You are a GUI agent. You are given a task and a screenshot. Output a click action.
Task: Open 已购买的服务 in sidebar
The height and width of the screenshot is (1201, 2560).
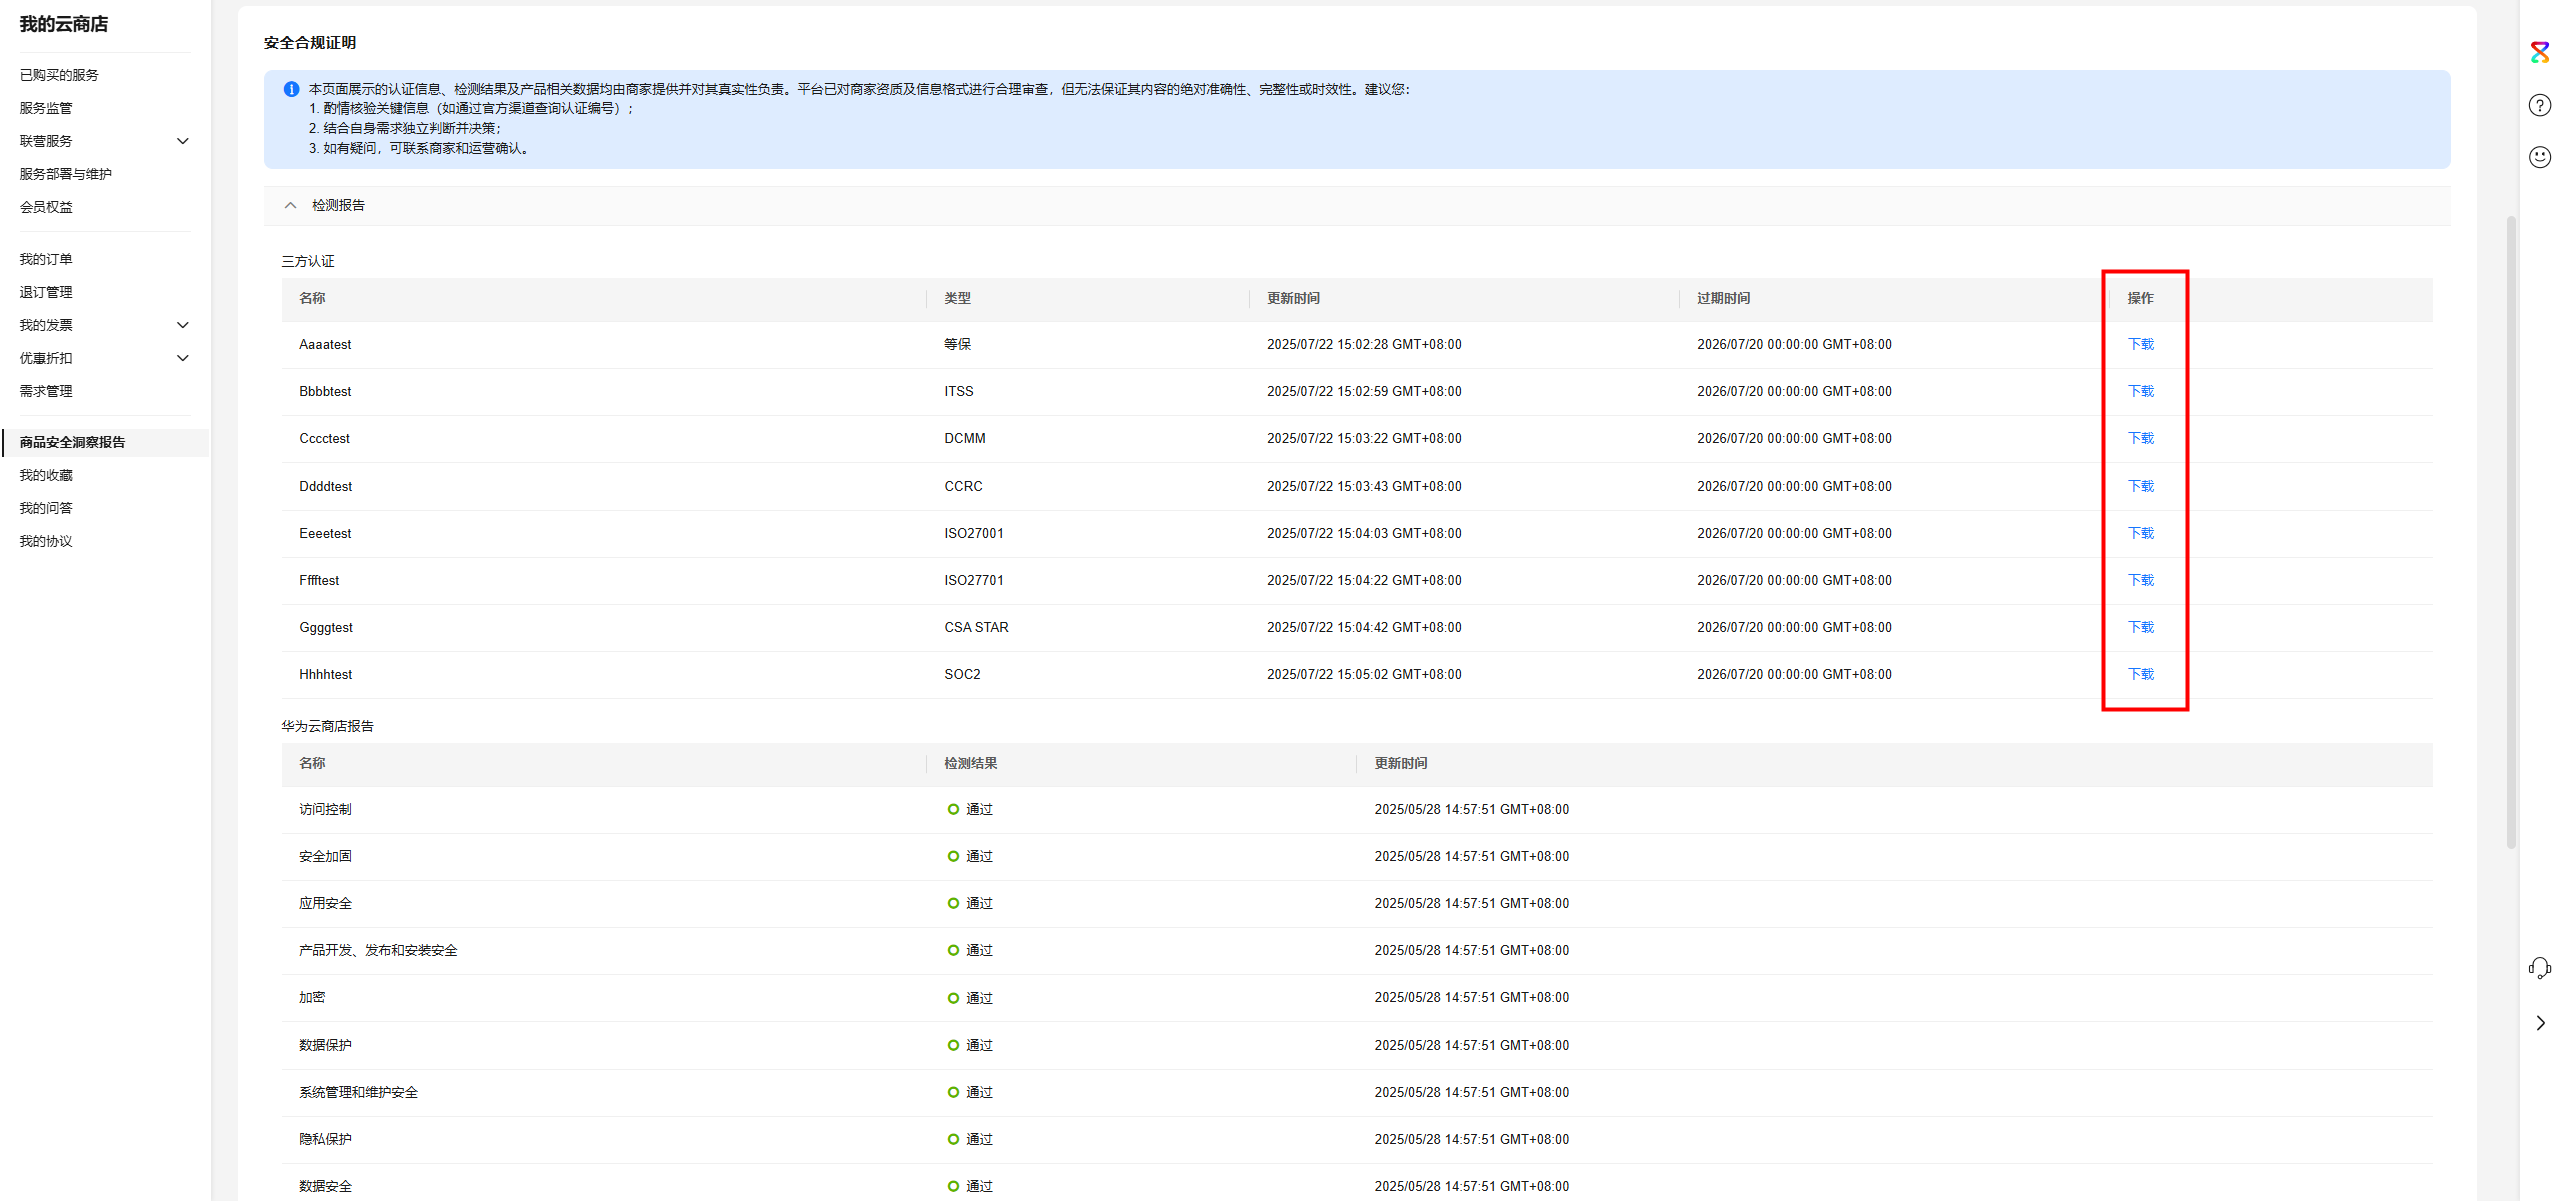pyautogui.click(x=59, y=75)
